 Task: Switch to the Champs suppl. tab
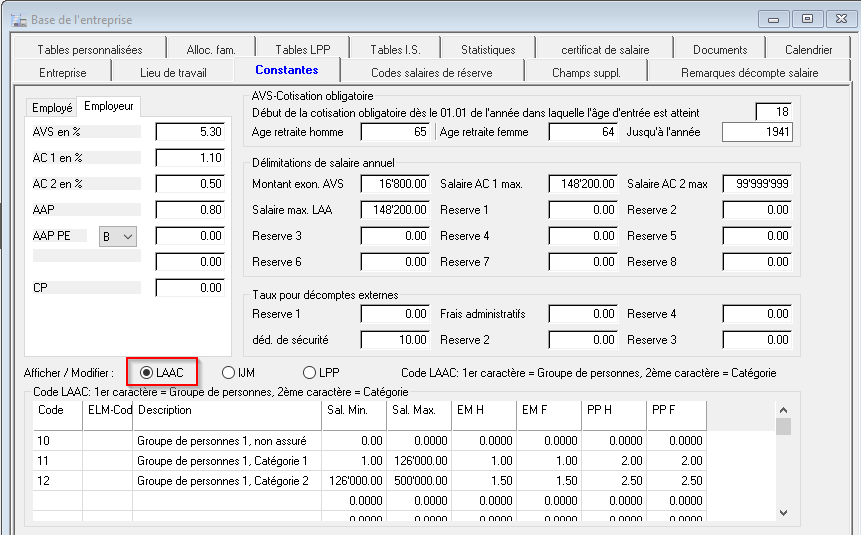click(x=586, y=73)
